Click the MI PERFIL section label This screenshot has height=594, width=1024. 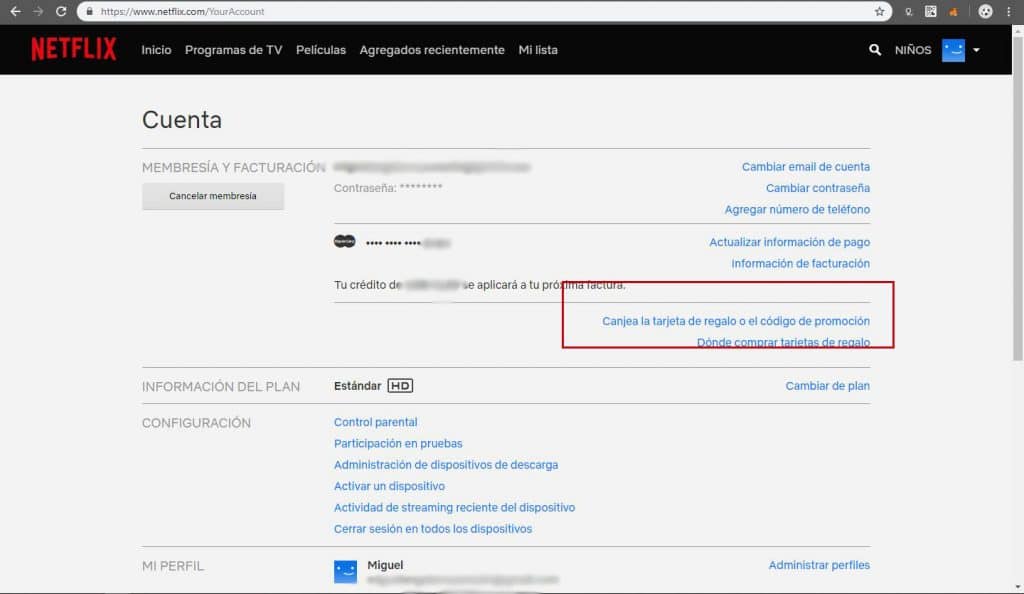(173, 566)
